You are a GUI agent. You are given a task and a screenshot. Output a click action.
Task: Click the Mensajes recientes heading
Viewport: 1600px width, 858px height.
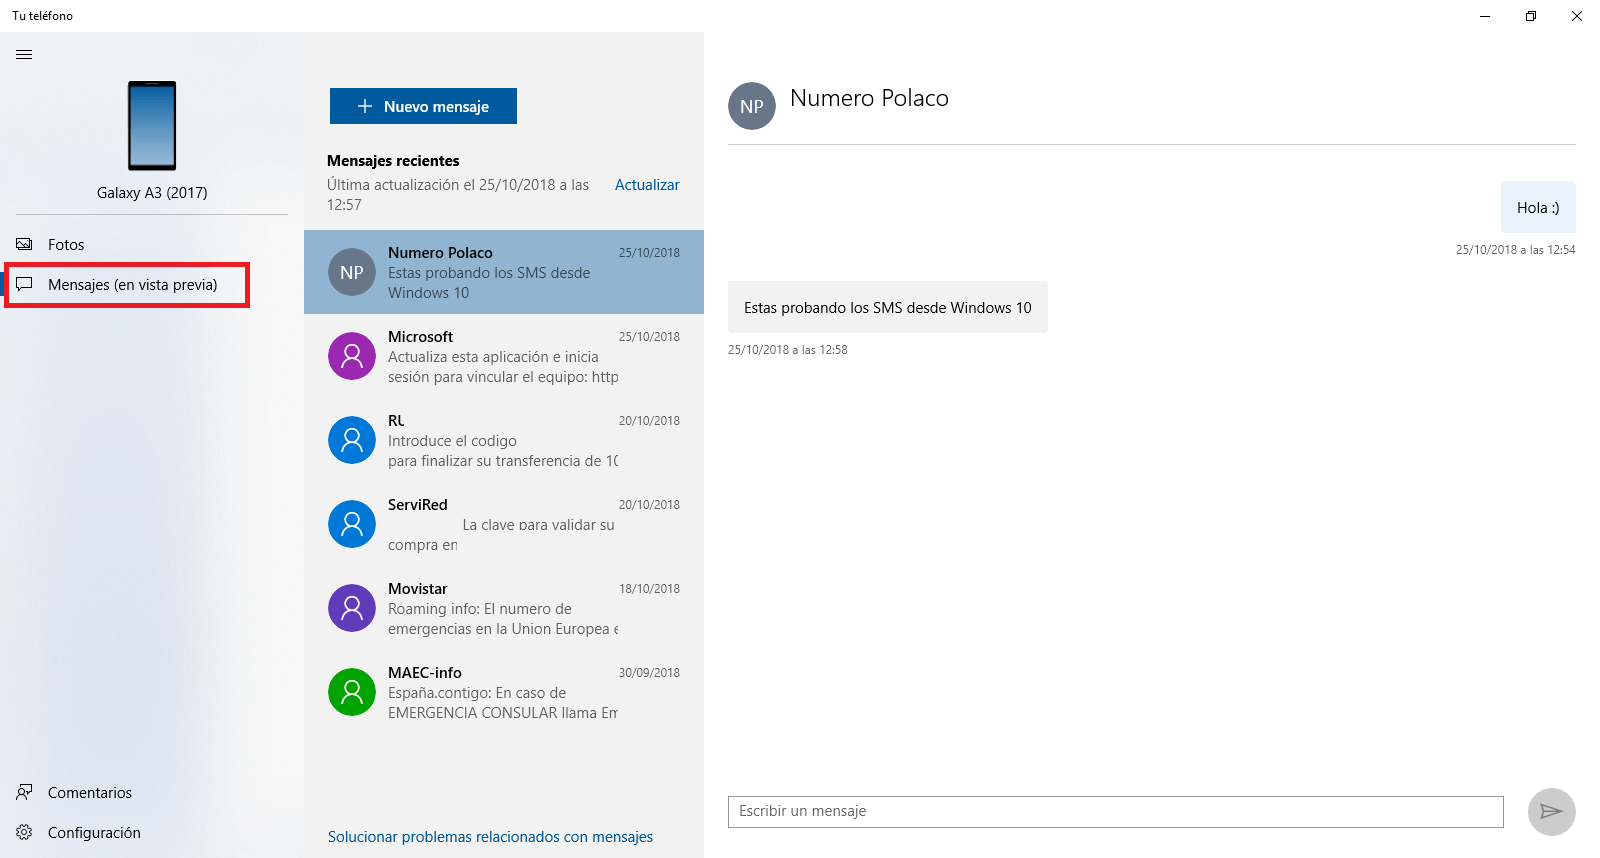(x=393, y=161)
